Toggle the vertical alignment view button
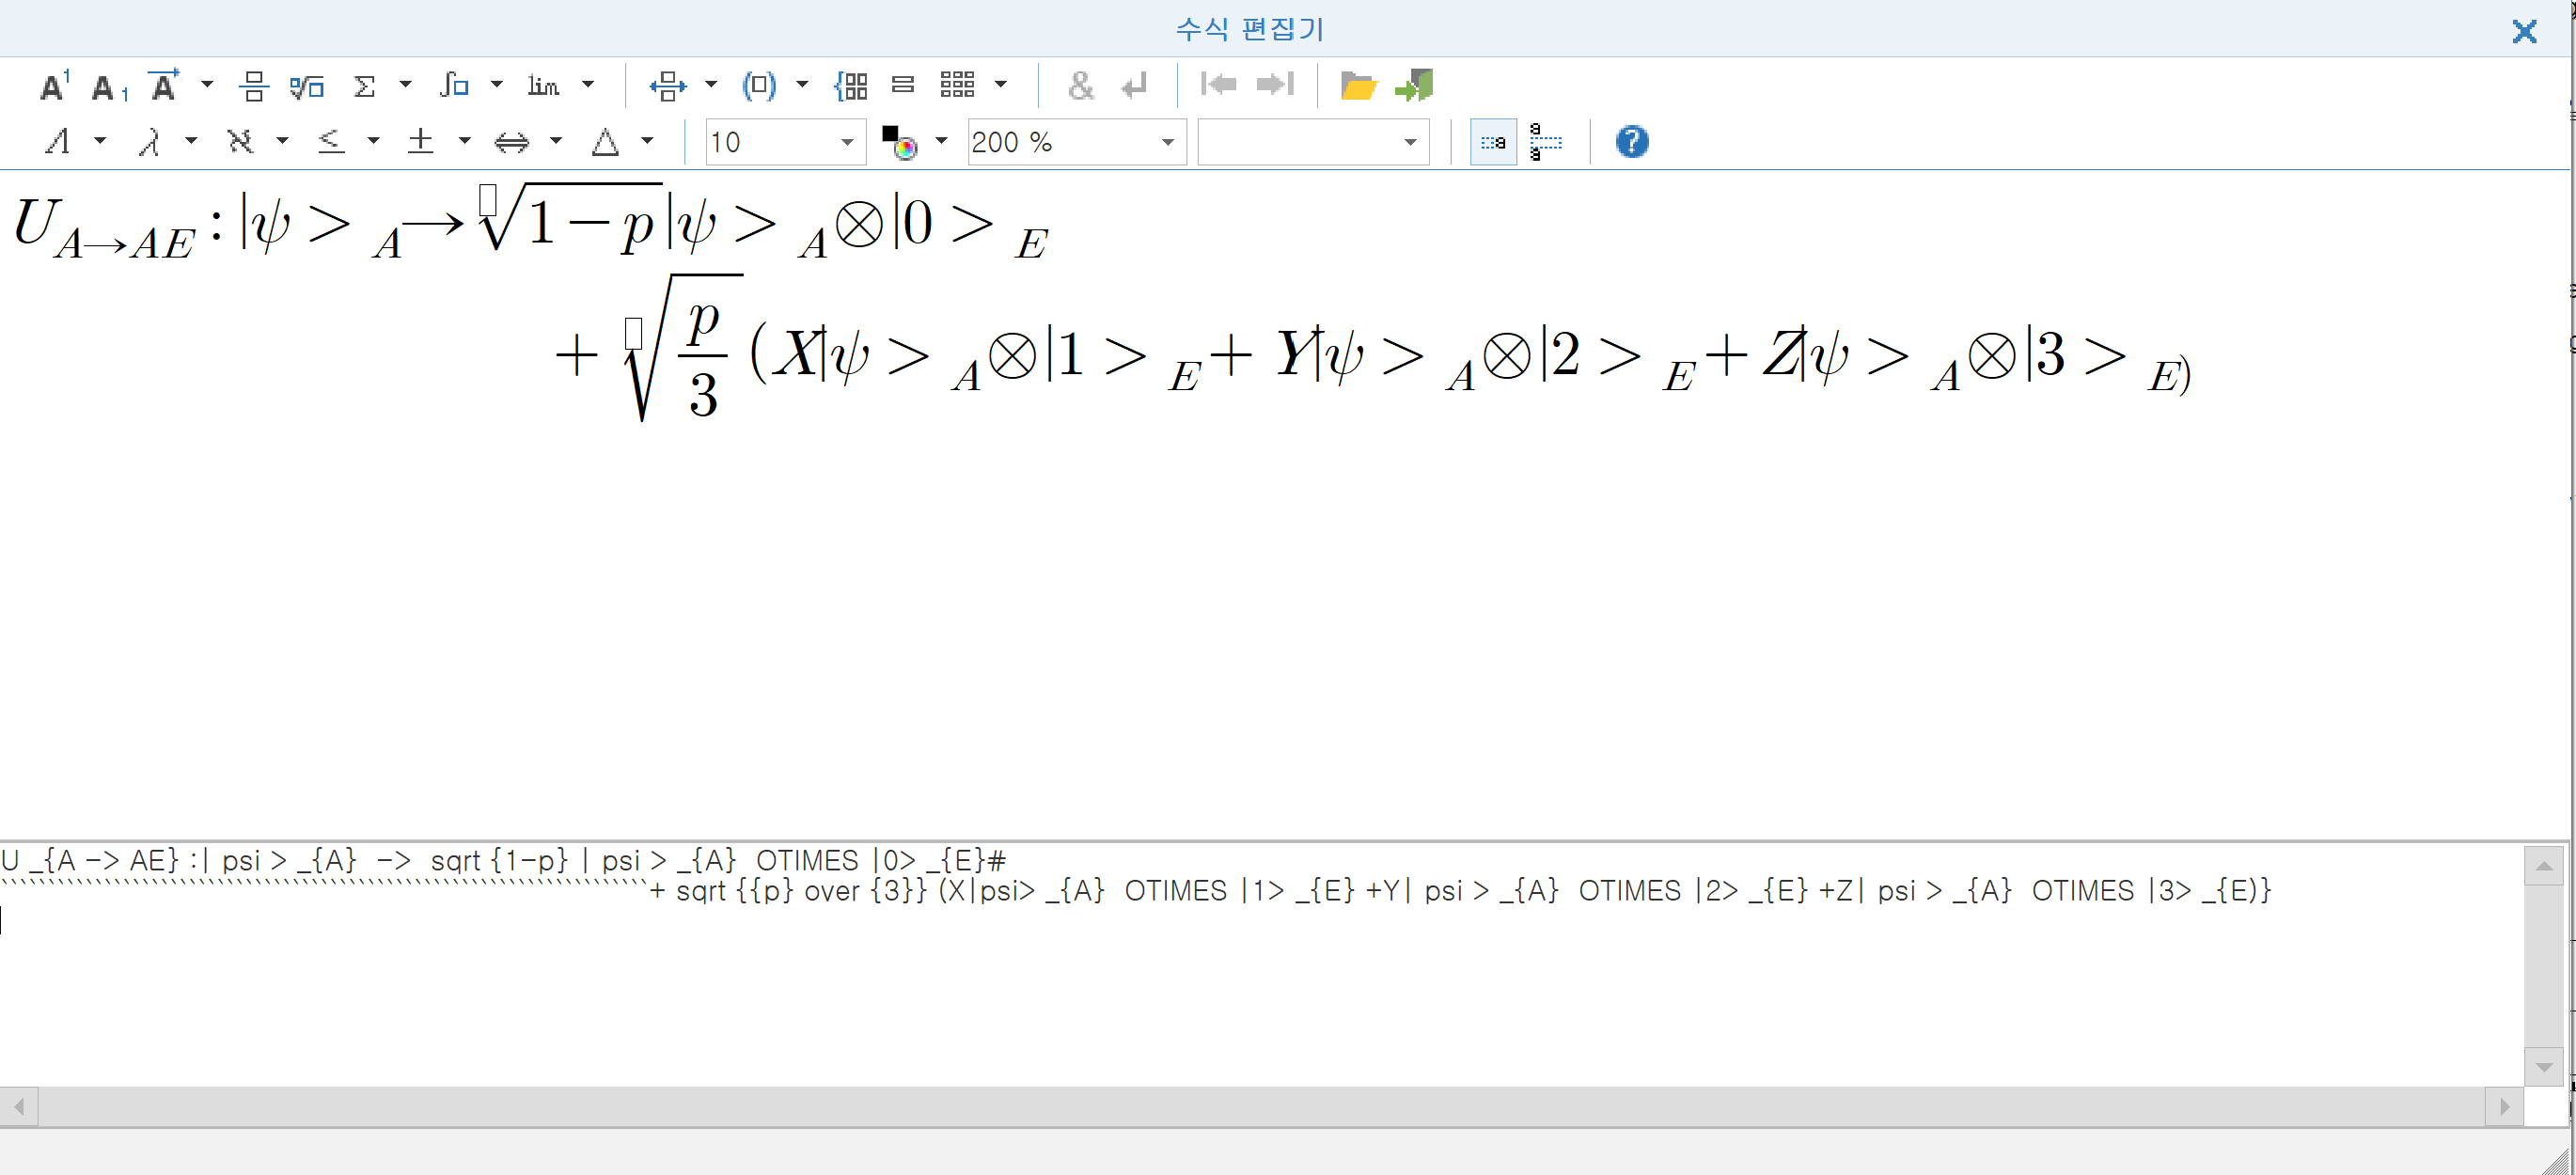This screenshot has width=2576, height=1175. pos(1545,142)
